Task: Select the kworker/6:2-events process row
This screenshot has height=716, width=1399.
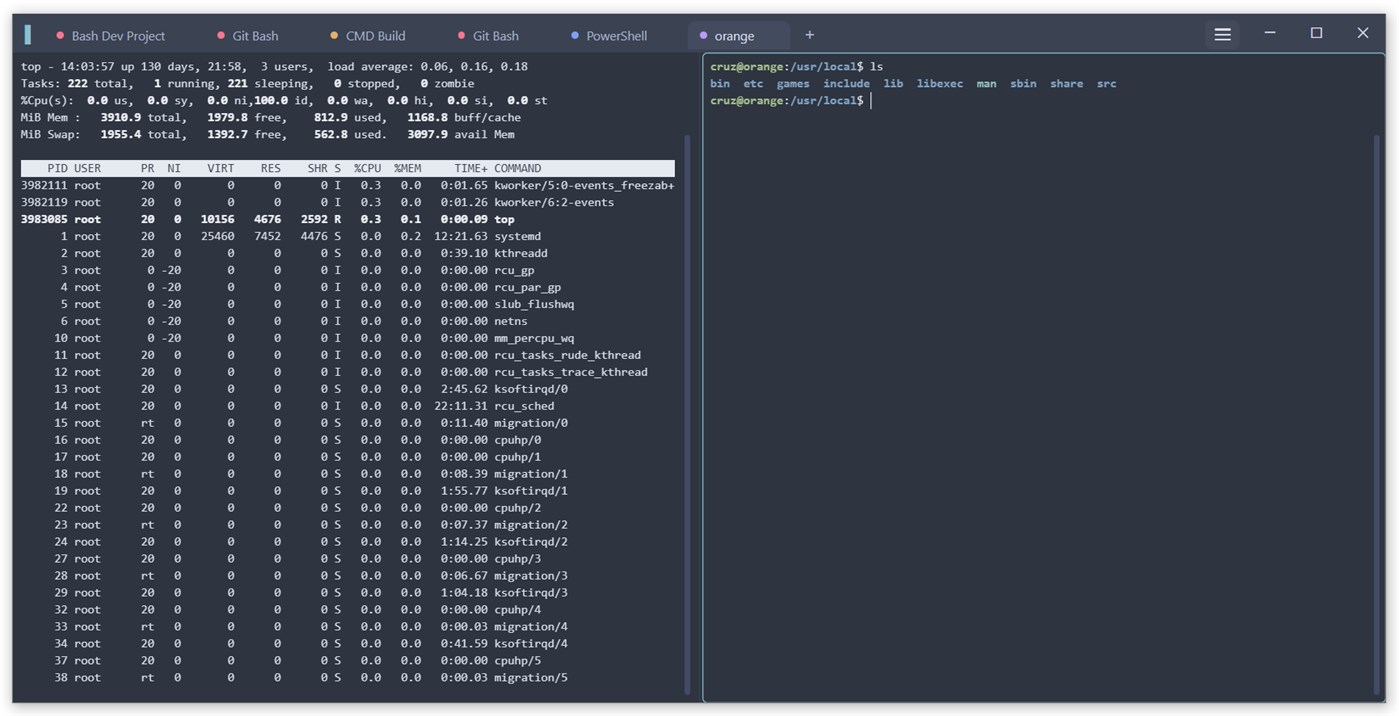Action: tap(347, 203)
